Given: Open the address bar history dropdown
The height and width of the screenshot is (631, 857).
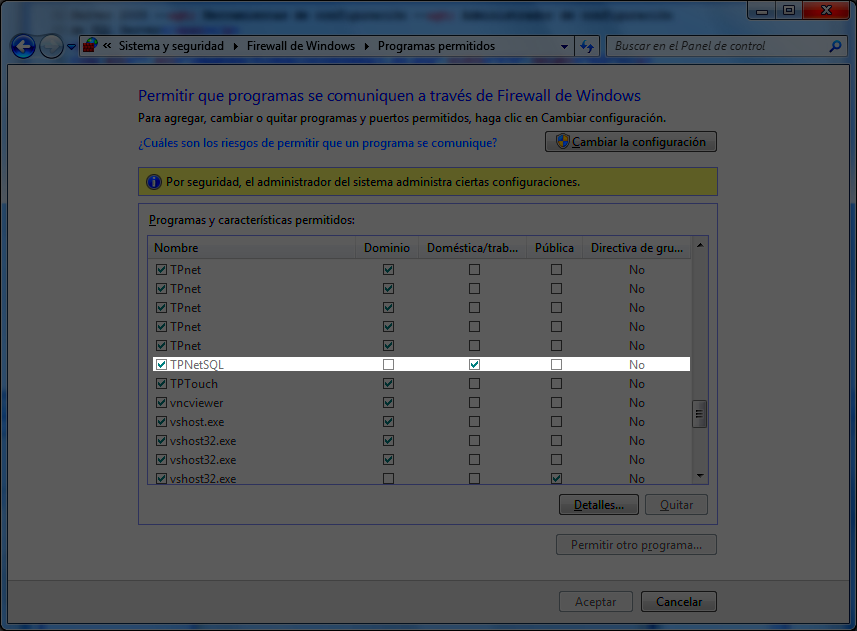Looking at the screenshot, I should click(x=565, y=46).
